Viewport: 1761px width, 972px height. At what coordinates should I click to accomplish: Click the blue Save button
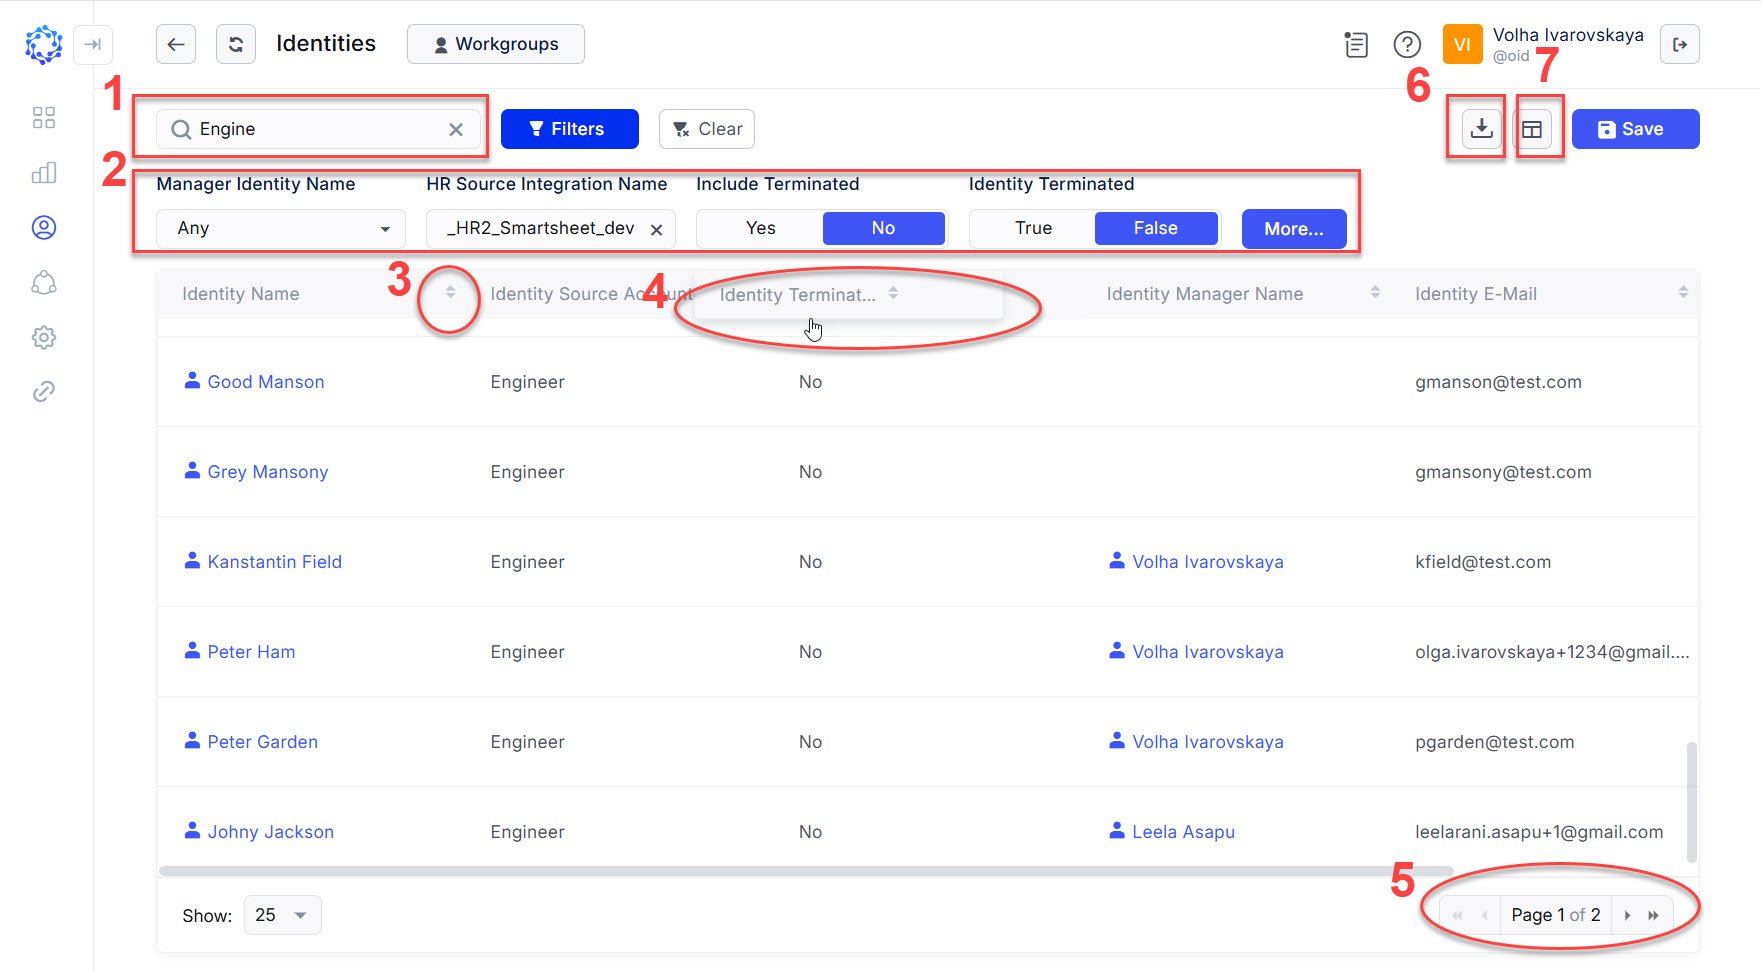pyautogui.click(x=1635, y=129)
